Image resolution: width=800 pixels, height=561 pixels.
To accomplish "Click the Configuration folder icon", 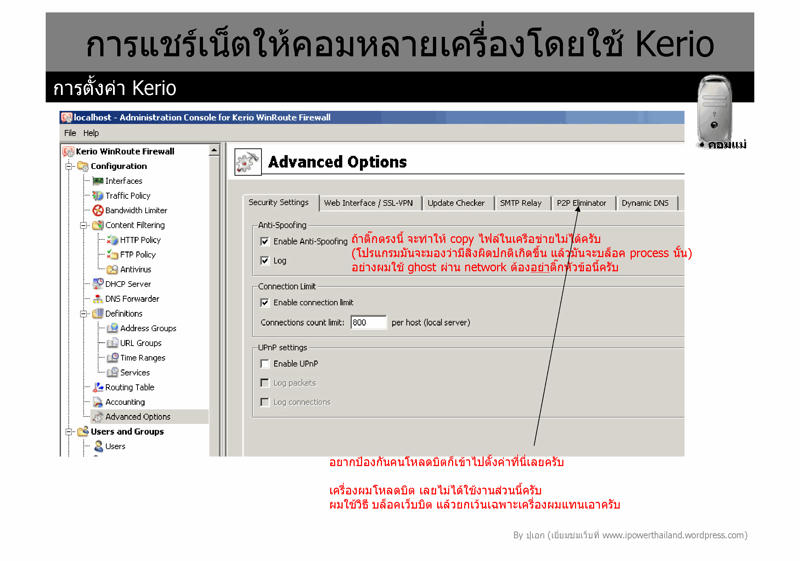I will (x=83, y=166).
